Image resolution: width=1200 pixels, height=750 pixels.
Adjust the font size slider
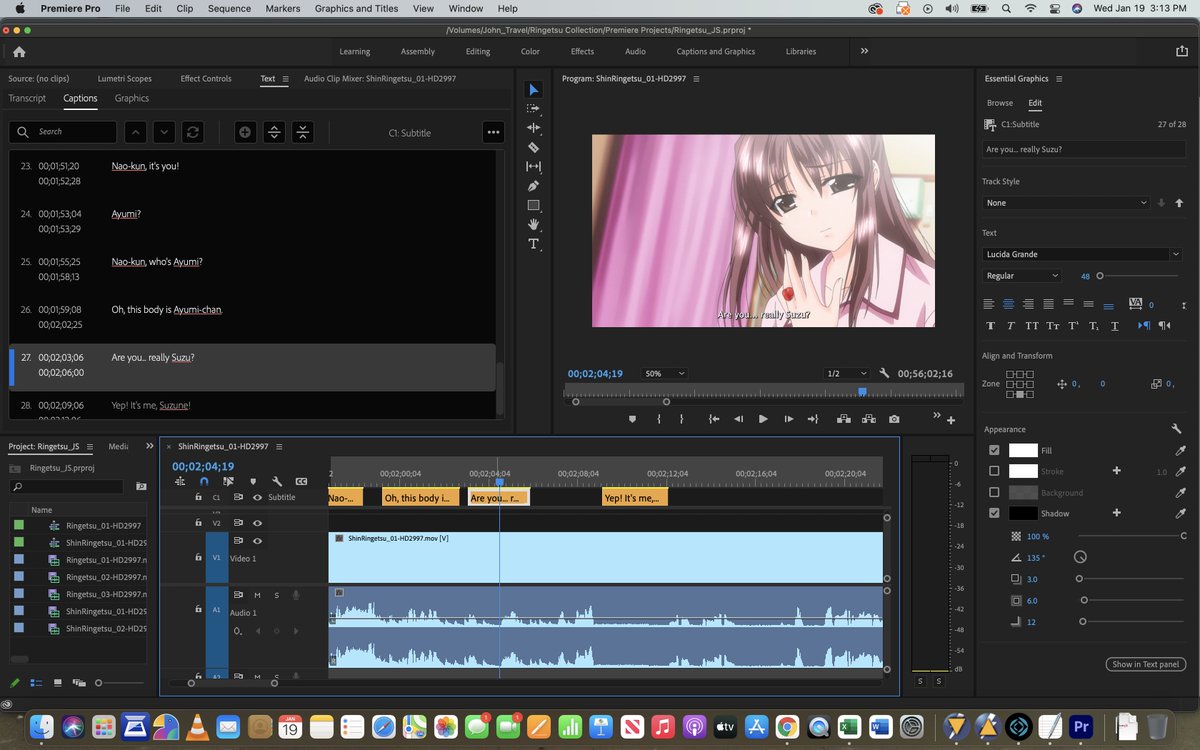click(x=1100, y=275)
